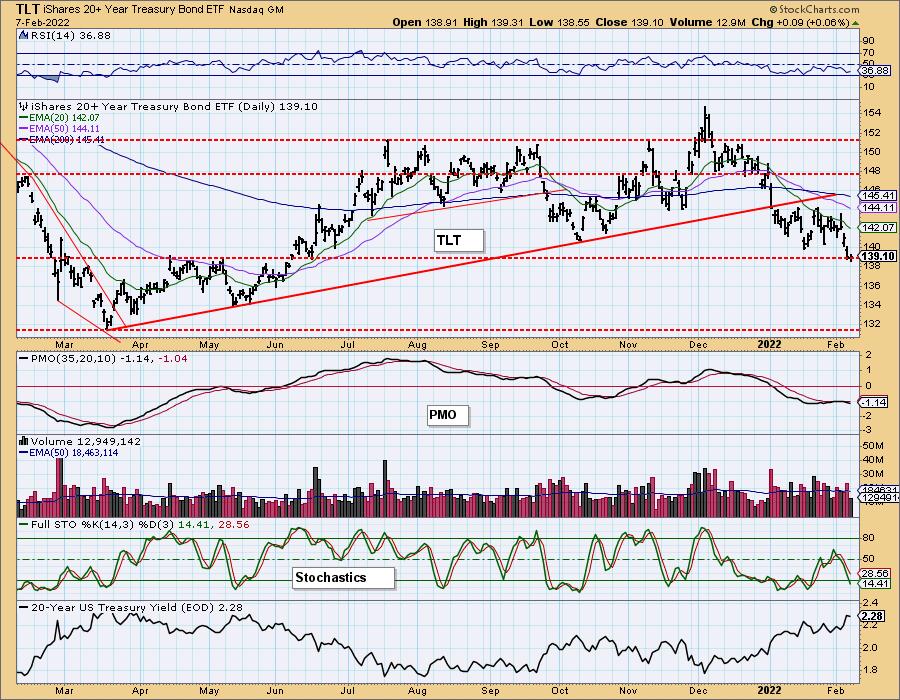Click the RSI(14) indicator icon
Image resolution: width=900 pixels, height=700 pixels.
(x=24, y=35)
